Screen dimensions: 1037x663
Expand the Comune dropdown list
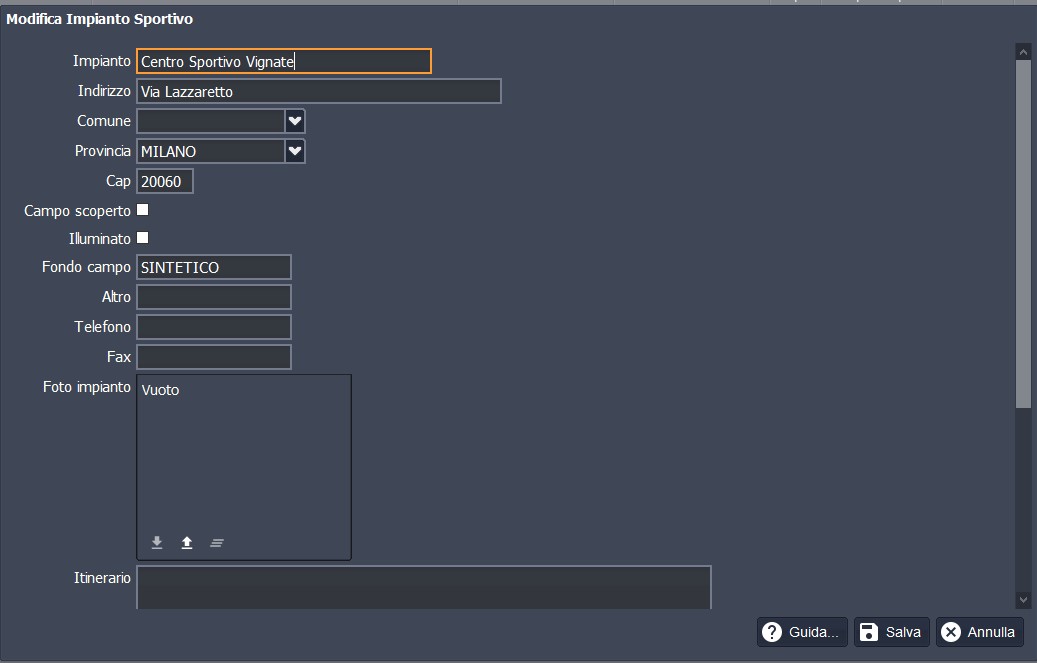tap(295, 121)
